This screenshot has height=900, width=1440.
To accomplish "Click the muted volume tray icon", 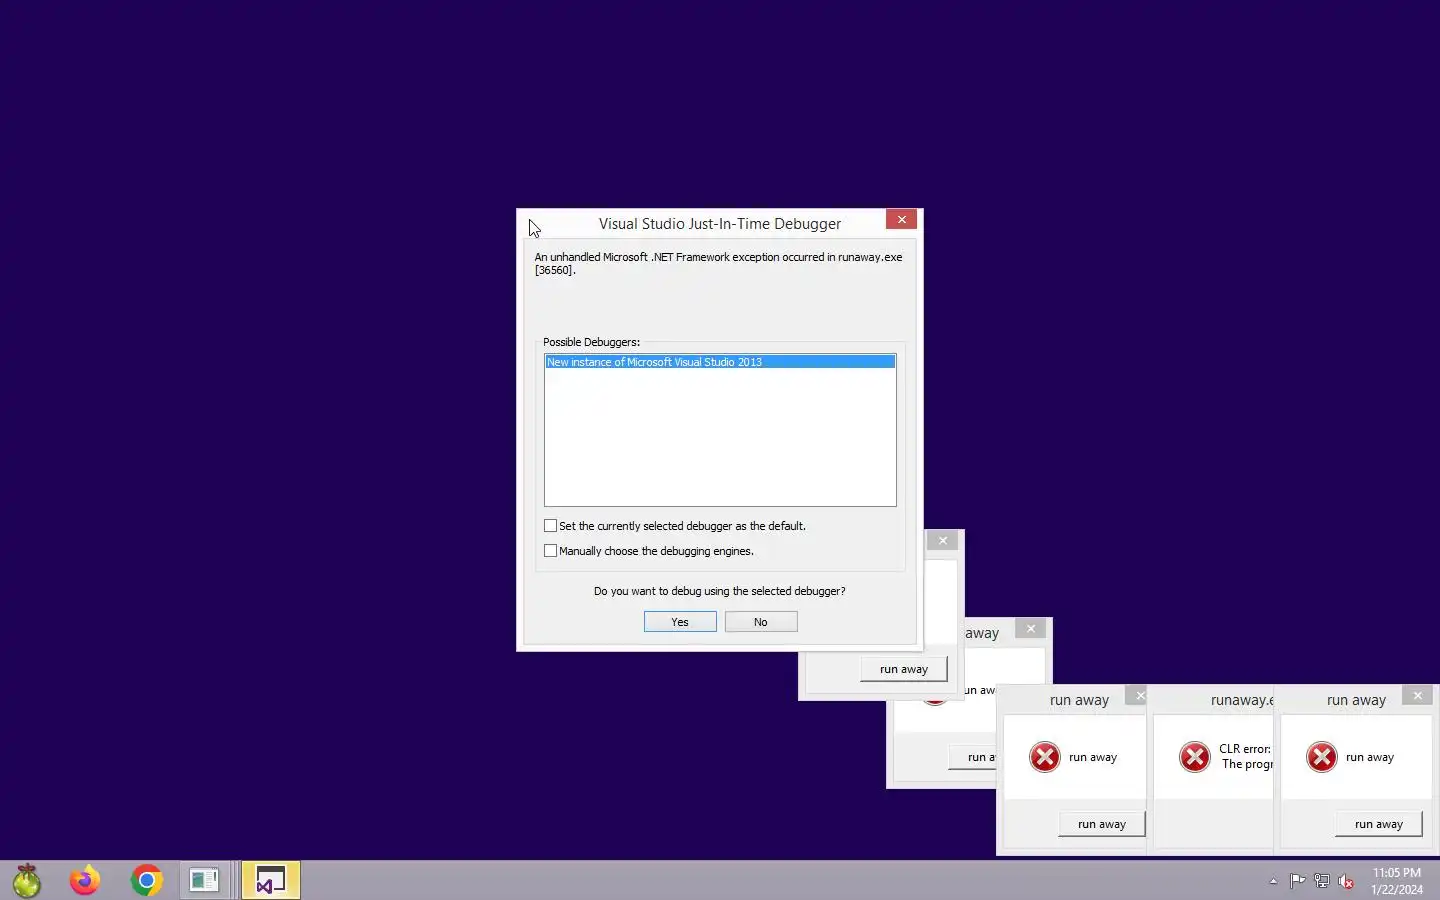I will [1346, 881].
